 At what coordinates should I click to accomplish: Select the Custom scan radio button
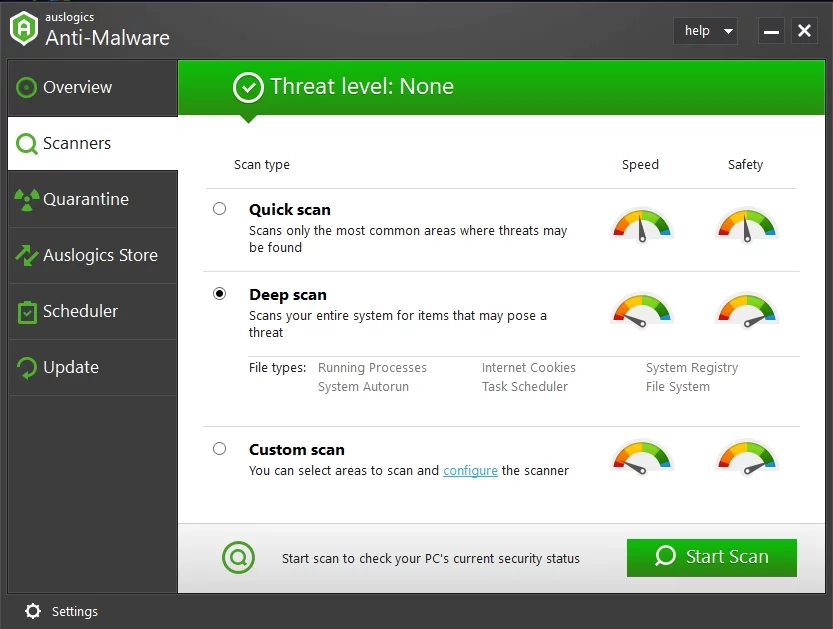(x=220, y=449)
